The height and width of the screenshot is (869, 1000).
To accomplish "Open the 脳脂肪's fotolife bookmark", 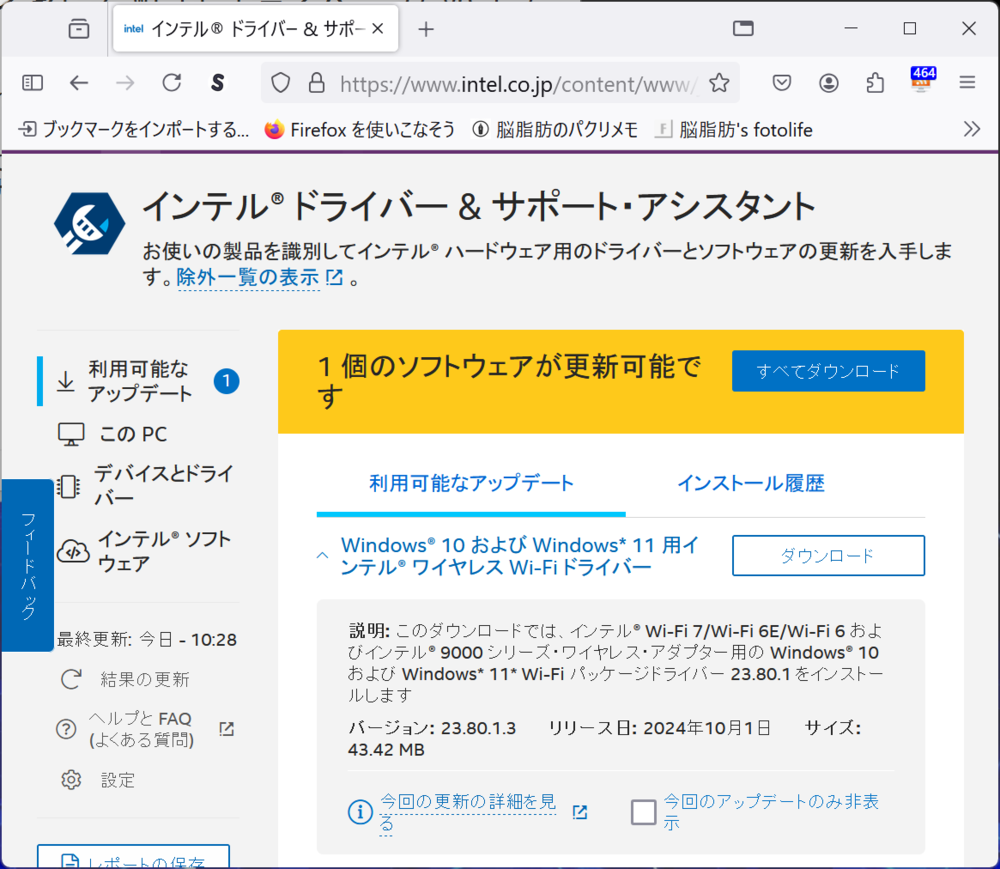I will 735,129.
